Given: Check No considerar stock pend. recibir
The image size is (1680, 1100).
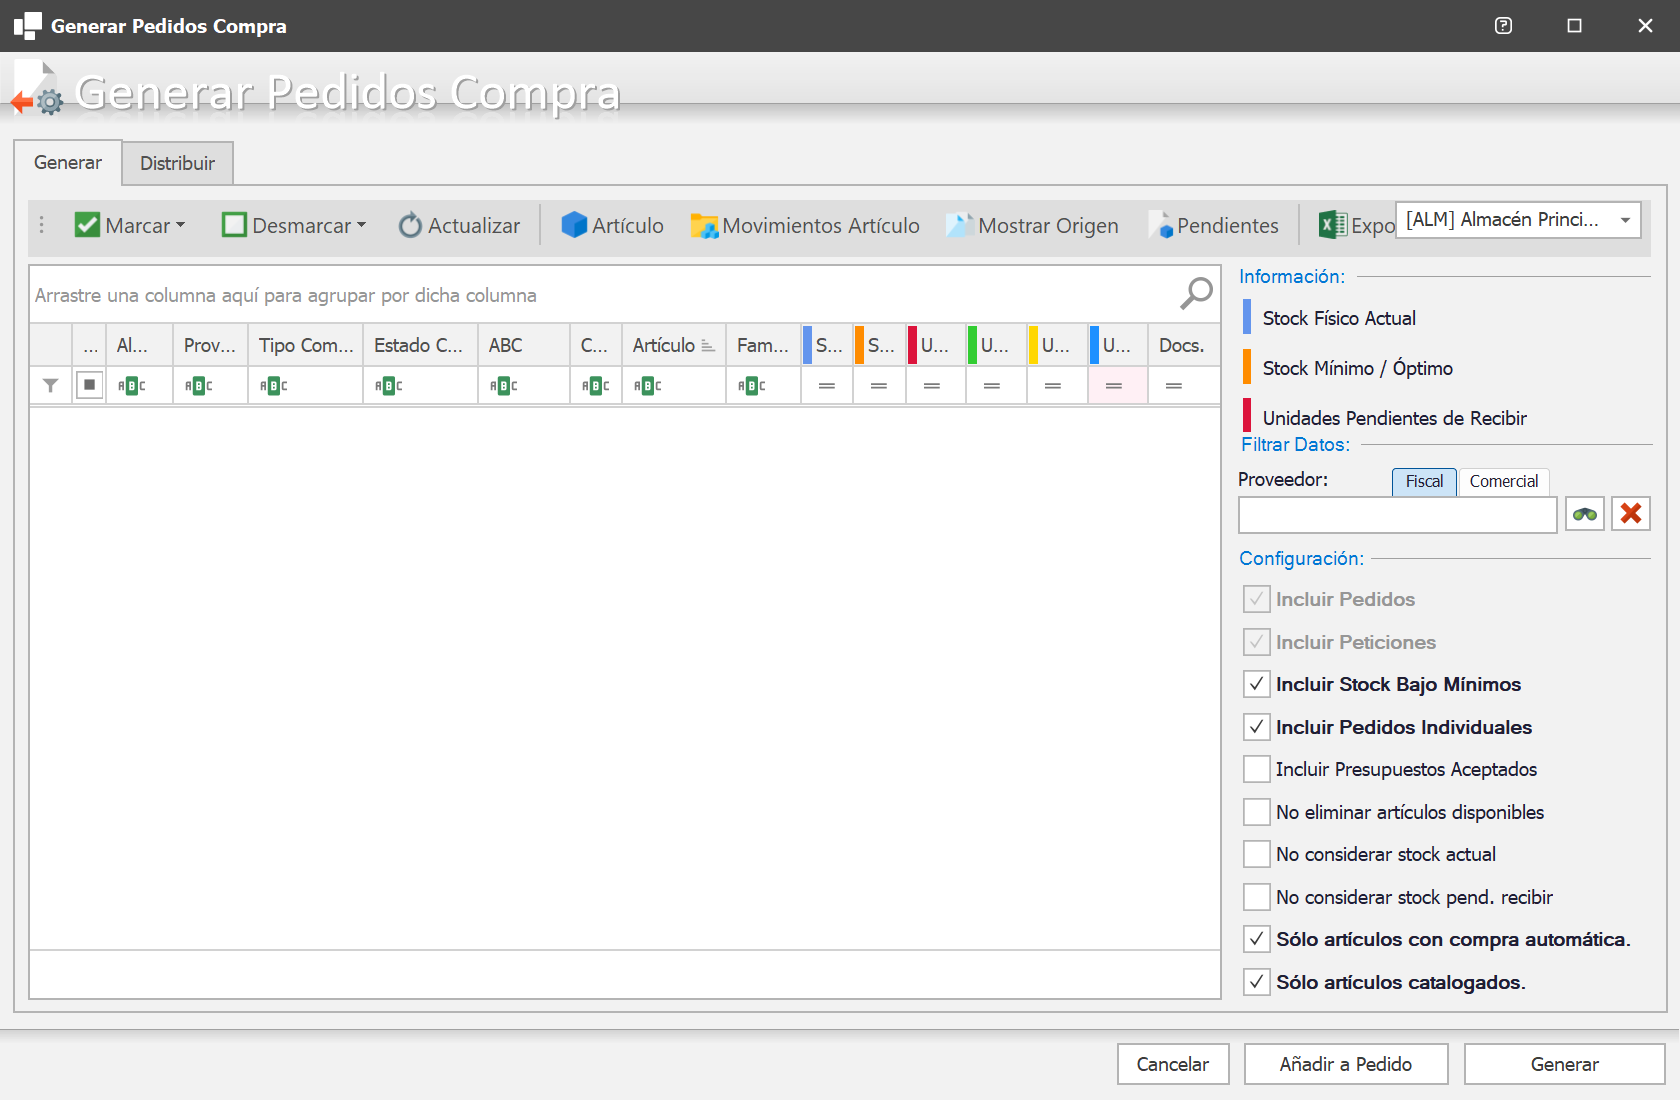Looking at the screenshot, I should [1257, 897].
